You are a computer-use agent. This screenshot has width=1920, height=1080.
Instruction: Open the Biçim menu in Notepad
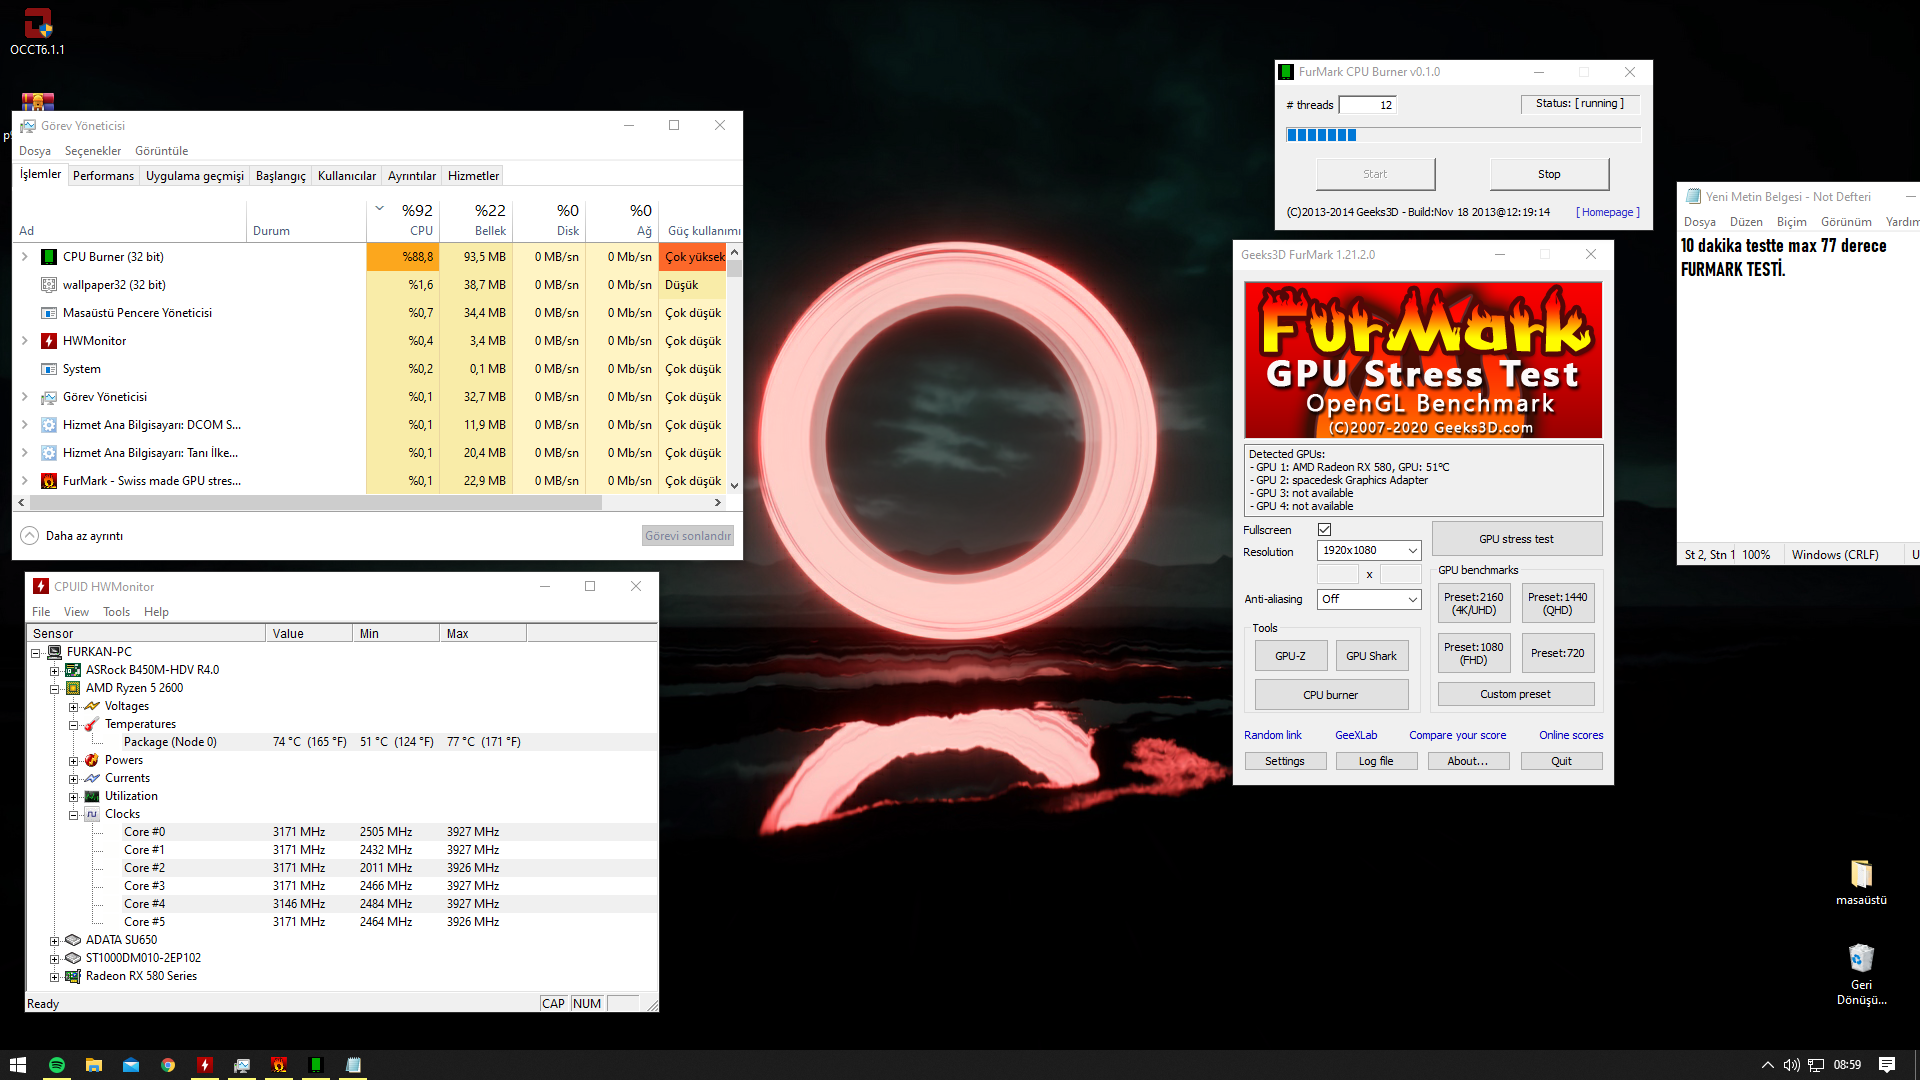point(1791,222)
